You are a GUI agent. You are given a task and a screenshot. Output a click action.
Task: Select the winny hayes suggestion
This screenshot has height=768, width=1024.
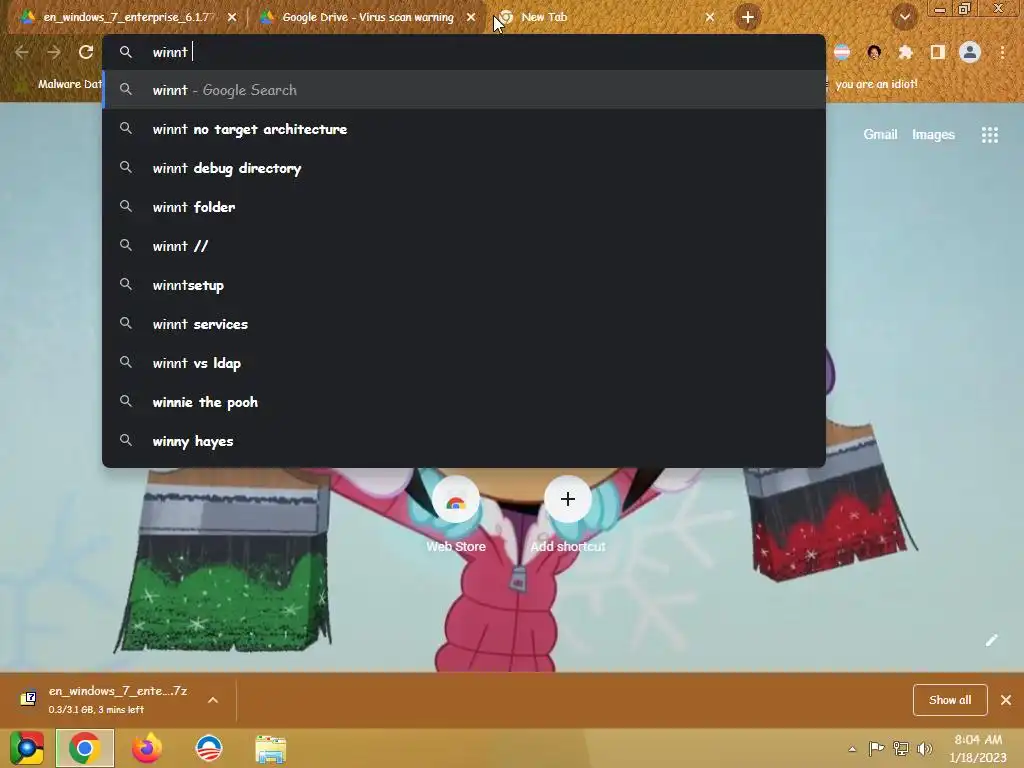464,441
